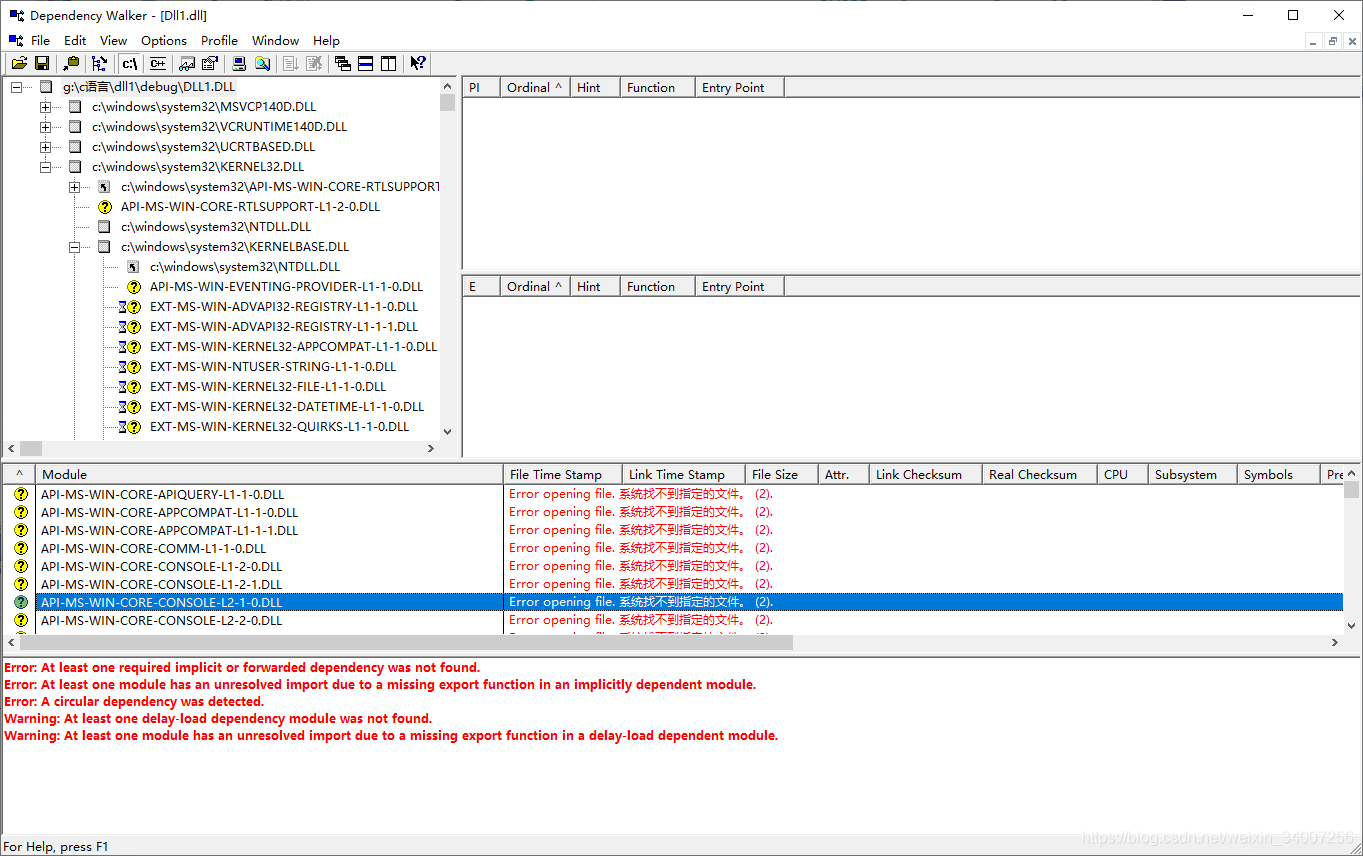Open the File menu
The width and height of the screenshot is (1363, 856).
40,40
